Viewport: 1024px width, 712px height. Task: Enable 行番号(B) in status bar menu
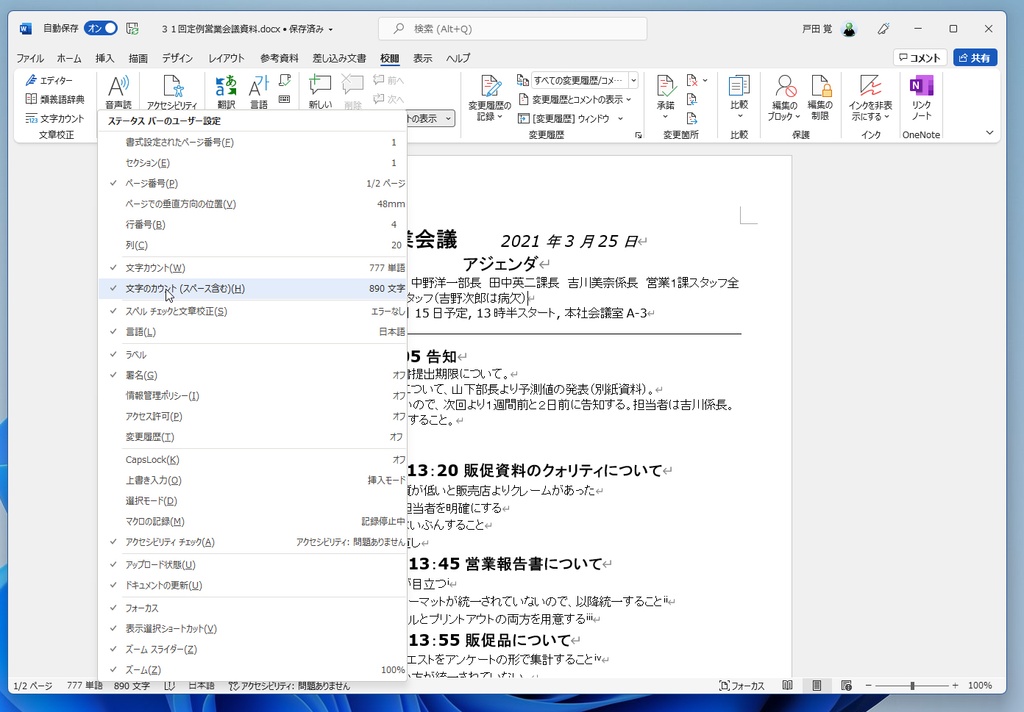point(252,225)
